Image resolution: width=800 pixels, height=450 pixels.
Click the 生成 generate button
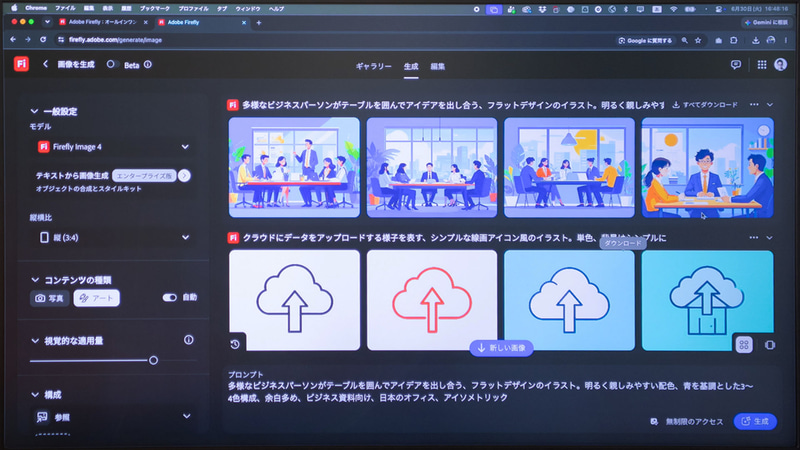tap(755, 421)
